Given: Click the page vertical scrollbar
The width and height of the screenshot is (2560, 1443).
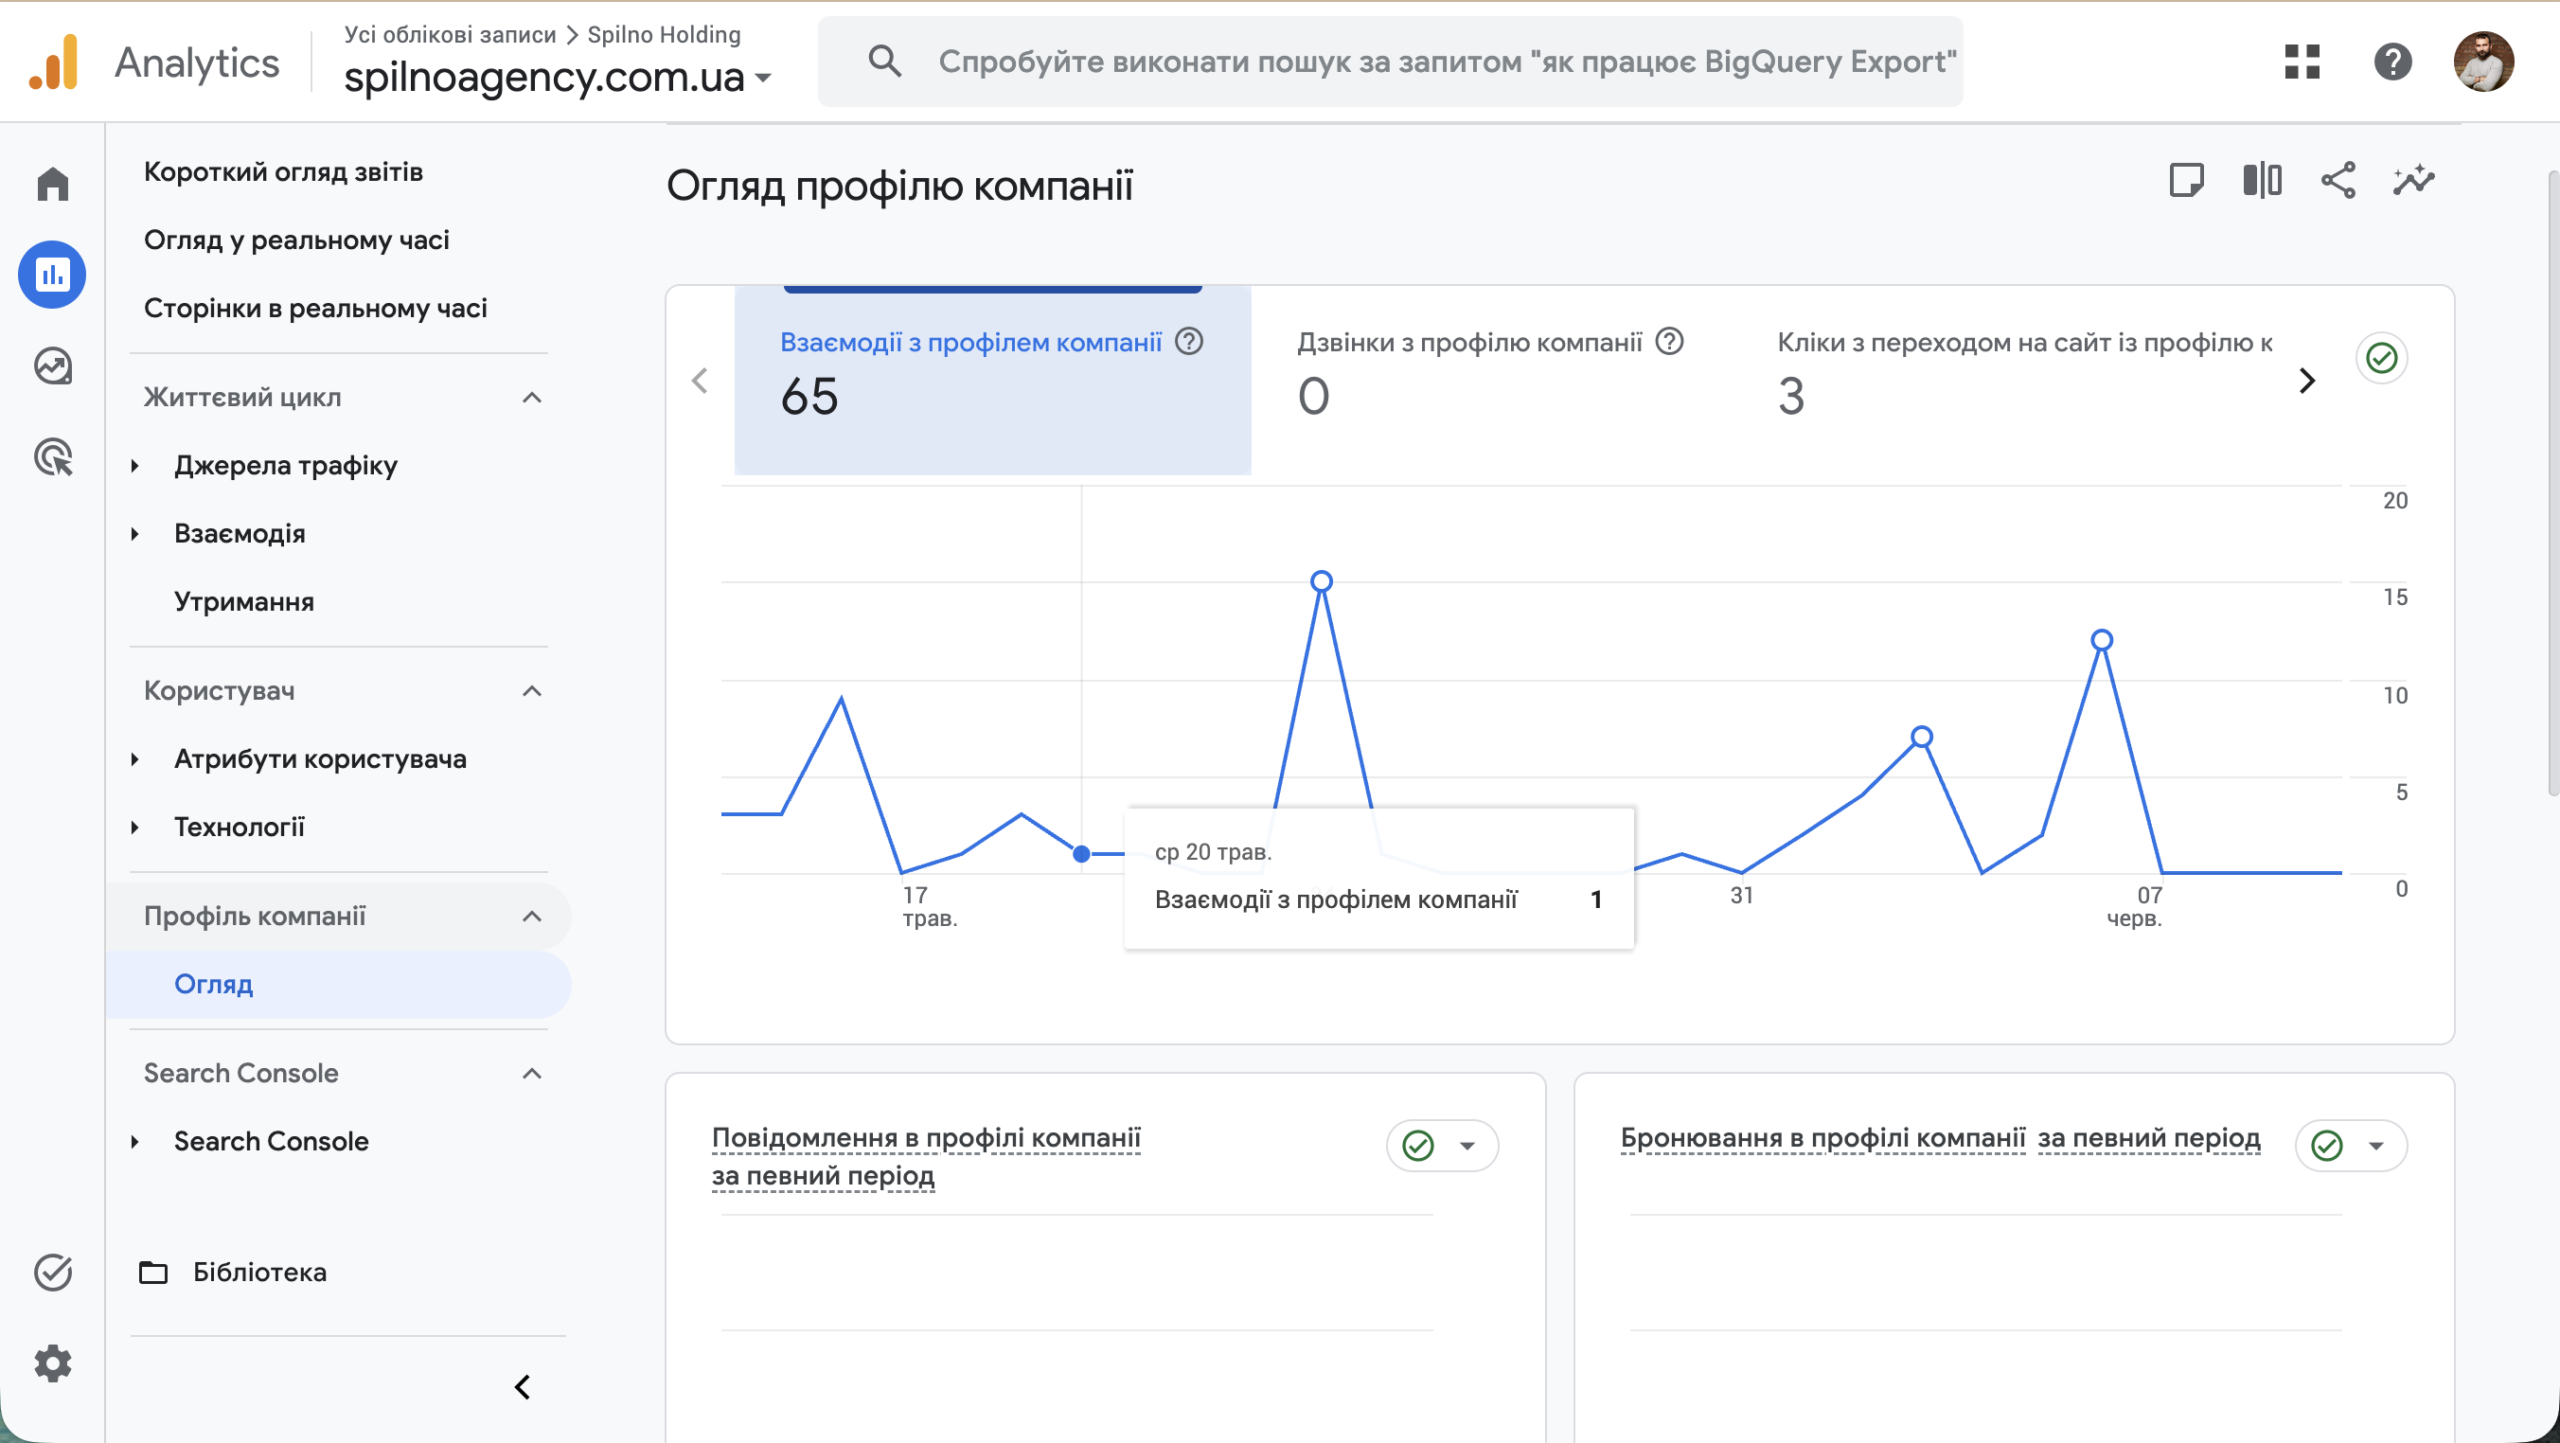Looking at the screenshot, I should click(2552, 485).
